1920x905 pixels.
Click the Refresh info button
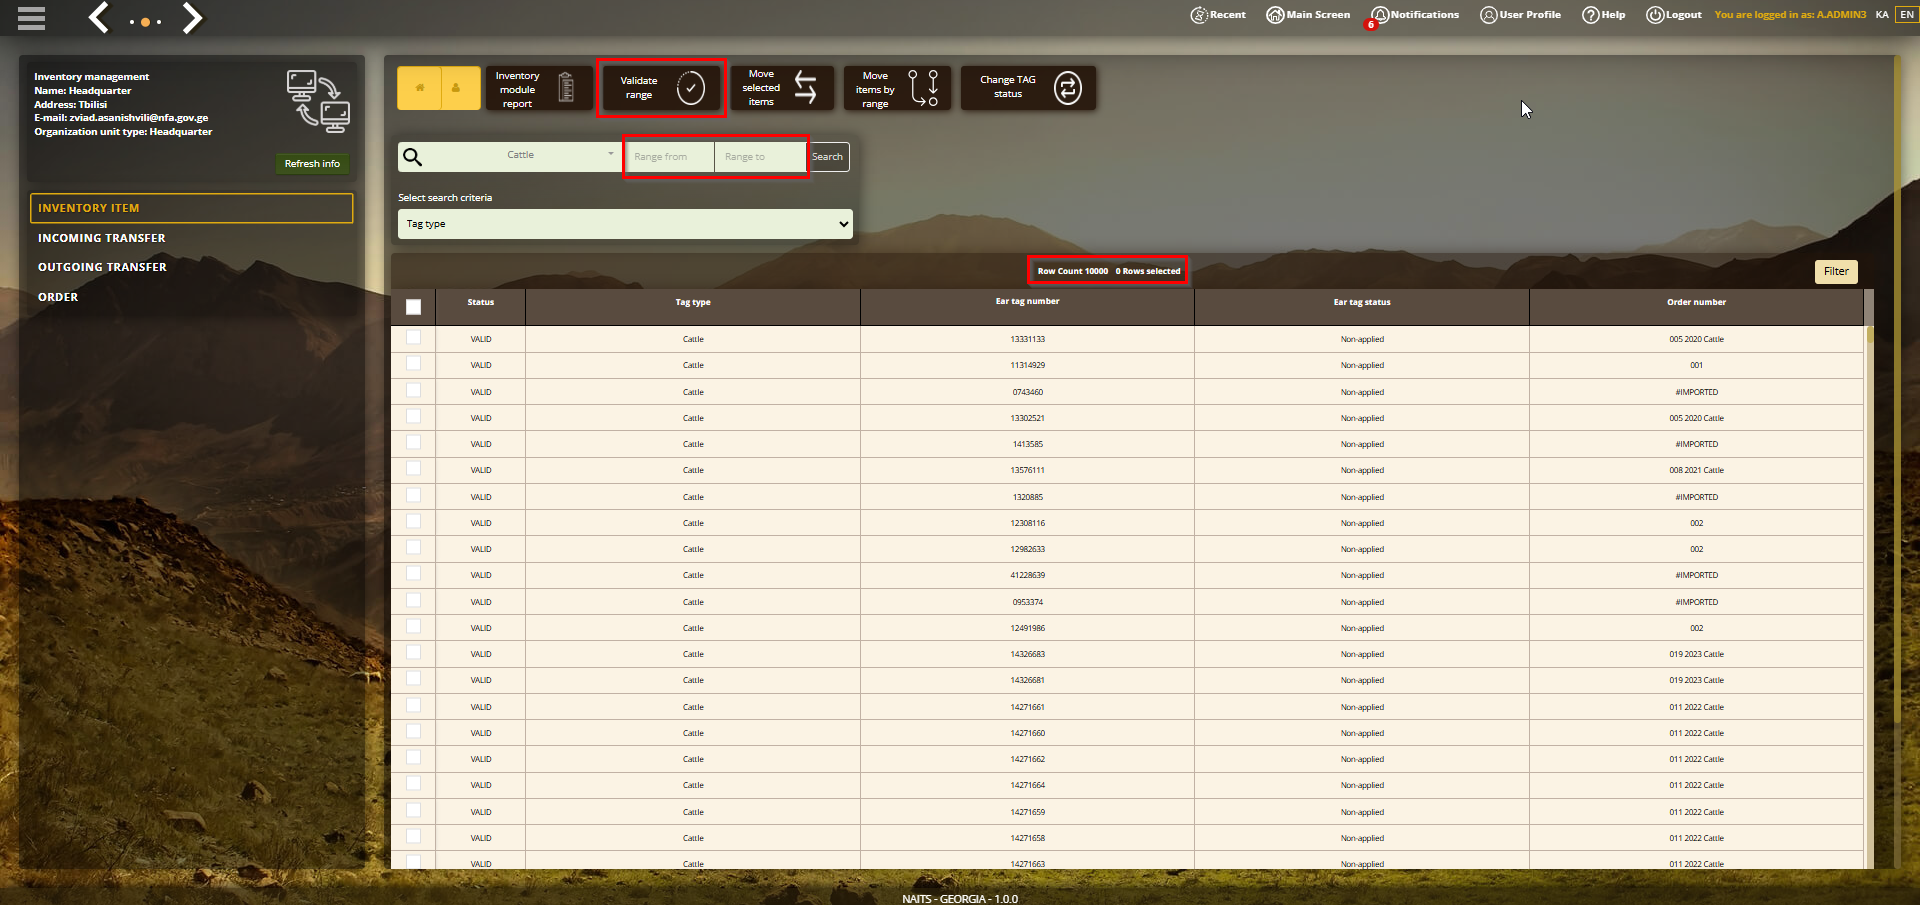click(312, 164)
